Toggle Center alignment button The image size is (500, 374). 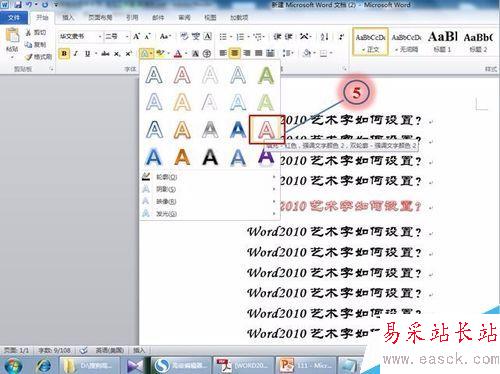click(x=235, y=53)
